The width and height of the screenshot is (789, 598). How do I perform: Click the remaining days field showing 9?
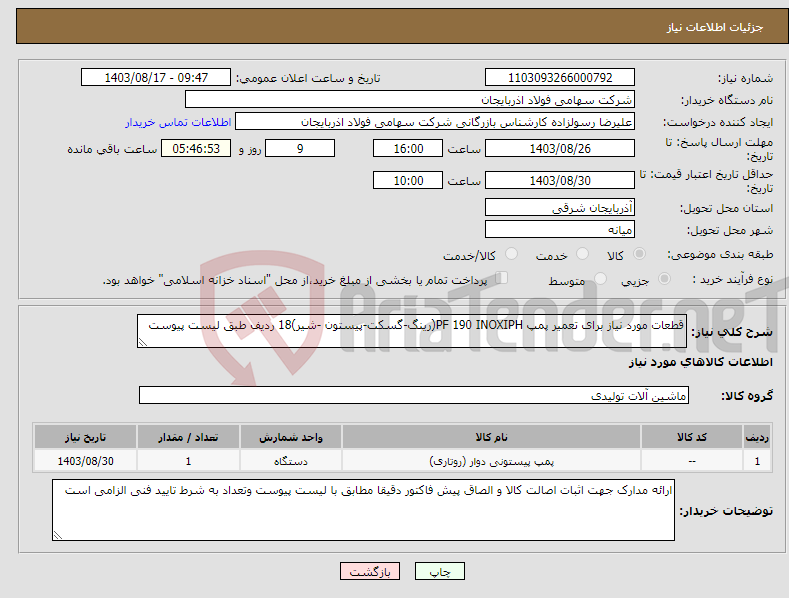coord(300,148)
